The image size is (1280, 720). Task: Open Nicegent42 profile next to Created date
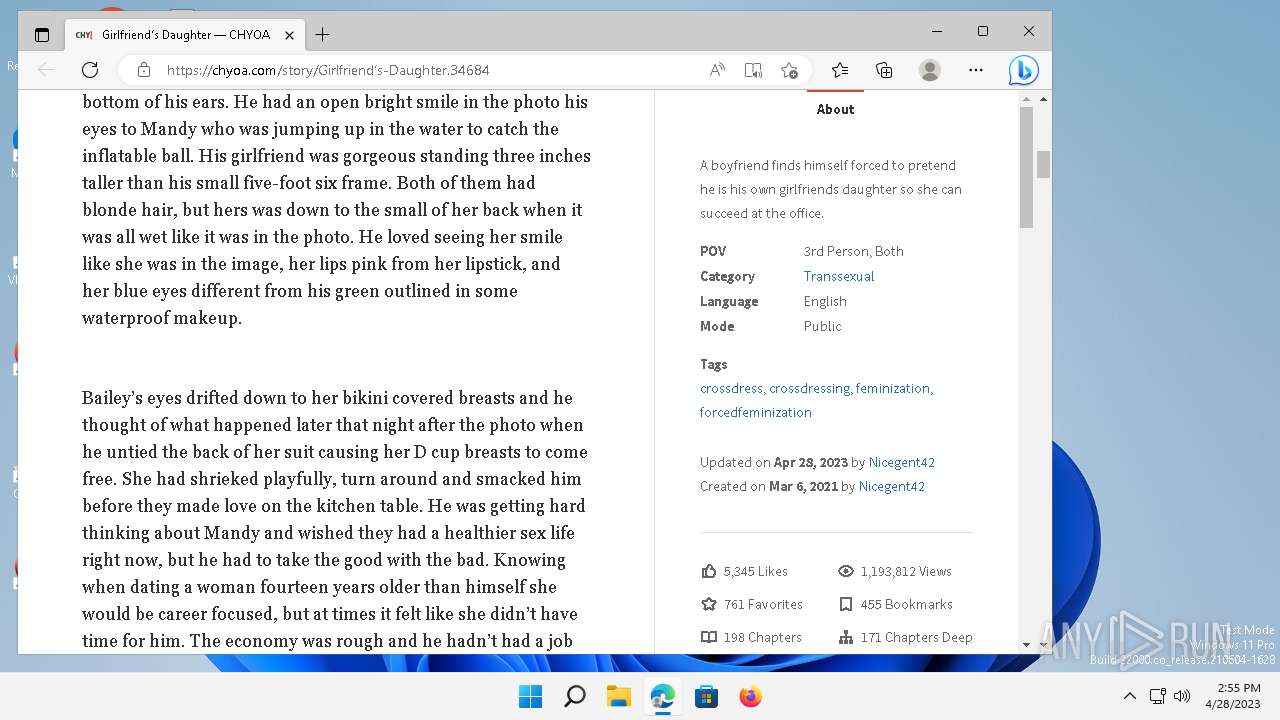point(892,486)
